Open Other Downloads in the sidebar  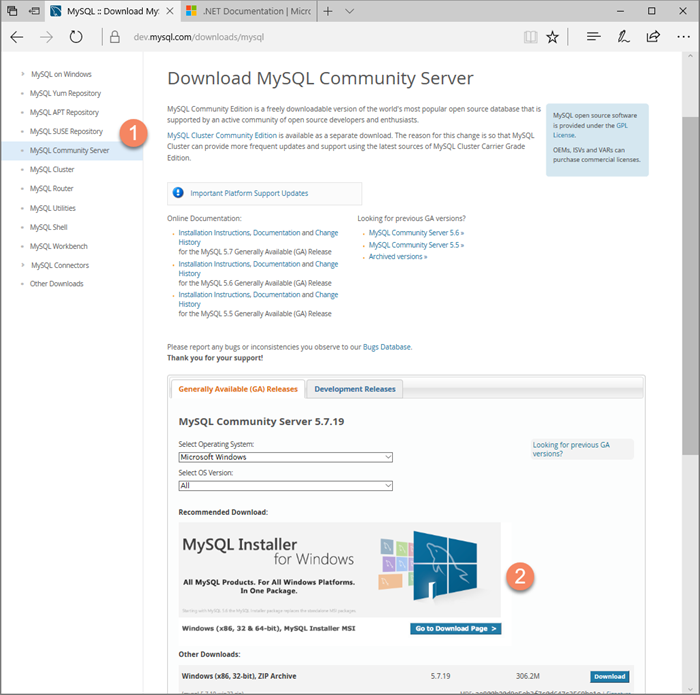point(56,283)
